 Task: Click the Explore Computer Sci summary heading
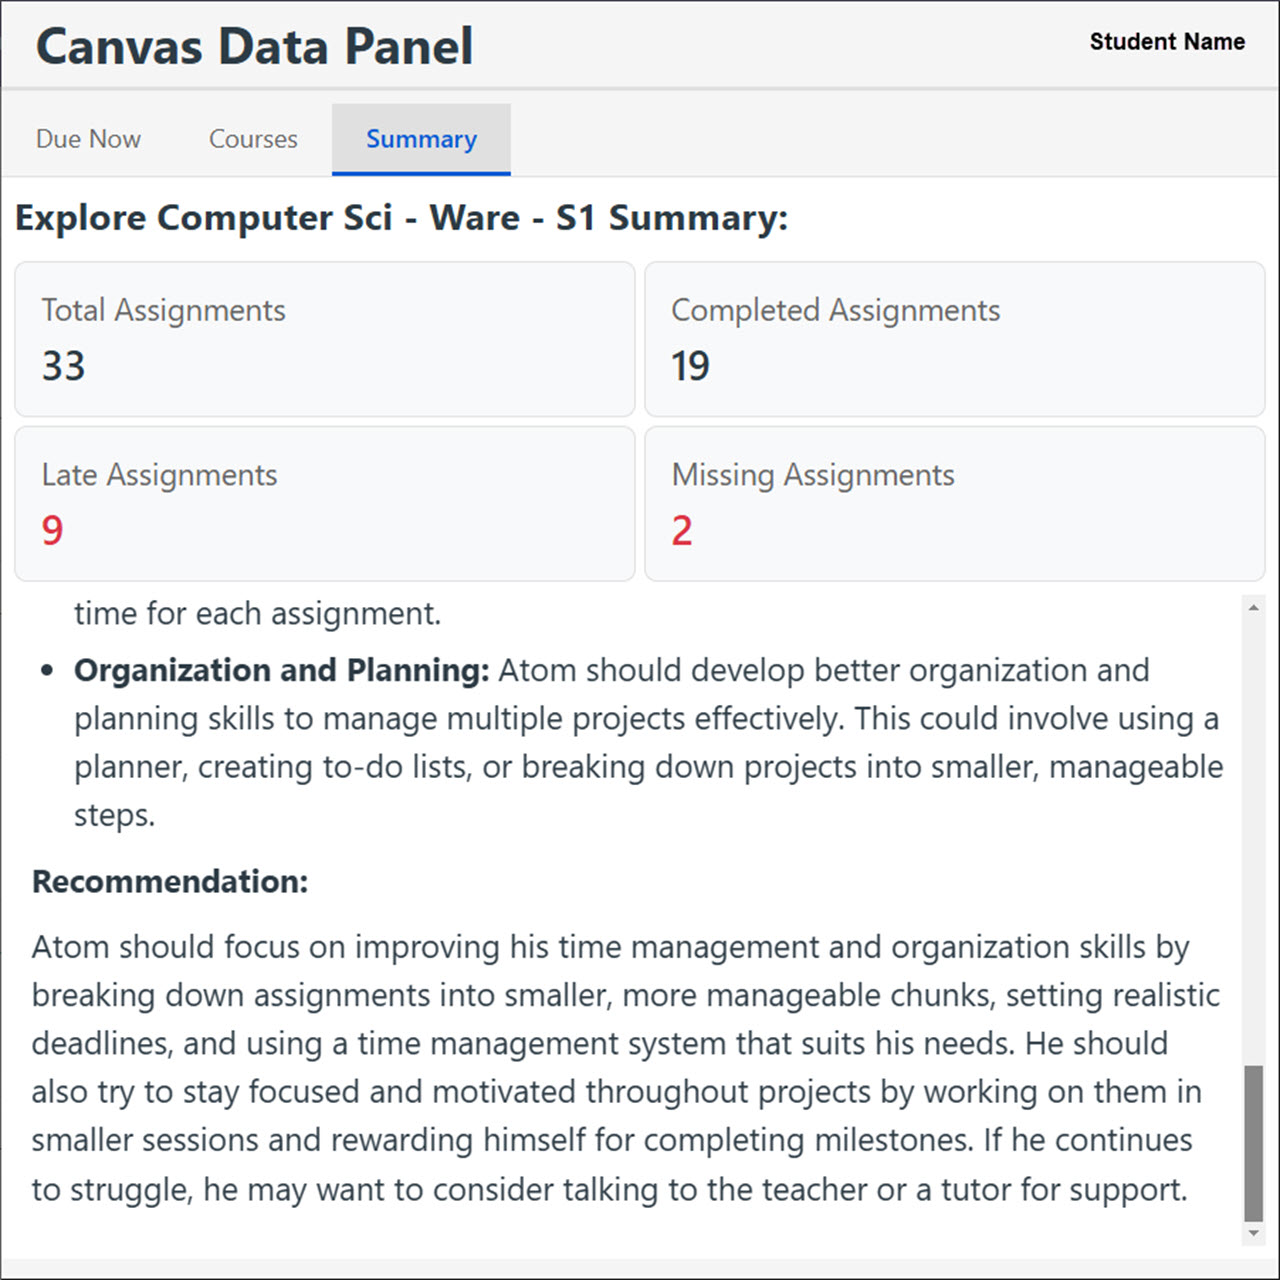point(402,218)
